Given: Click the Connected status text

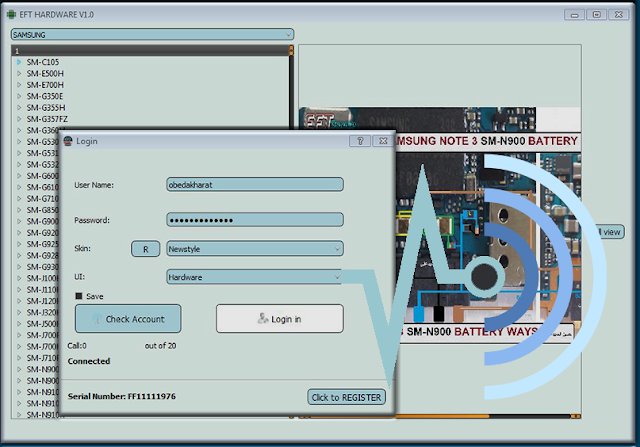Looking at the screenshot, I should [x=89, y=361].
